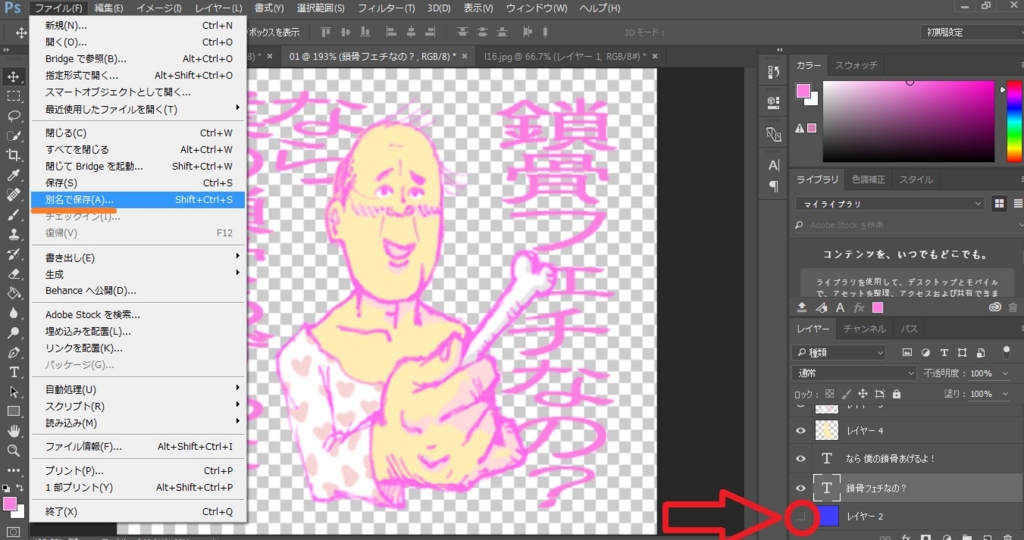Choose プリント(P)... in File menu
Image resolution: width=1024 pixels, height=540 pixels.
click(138, 470)
